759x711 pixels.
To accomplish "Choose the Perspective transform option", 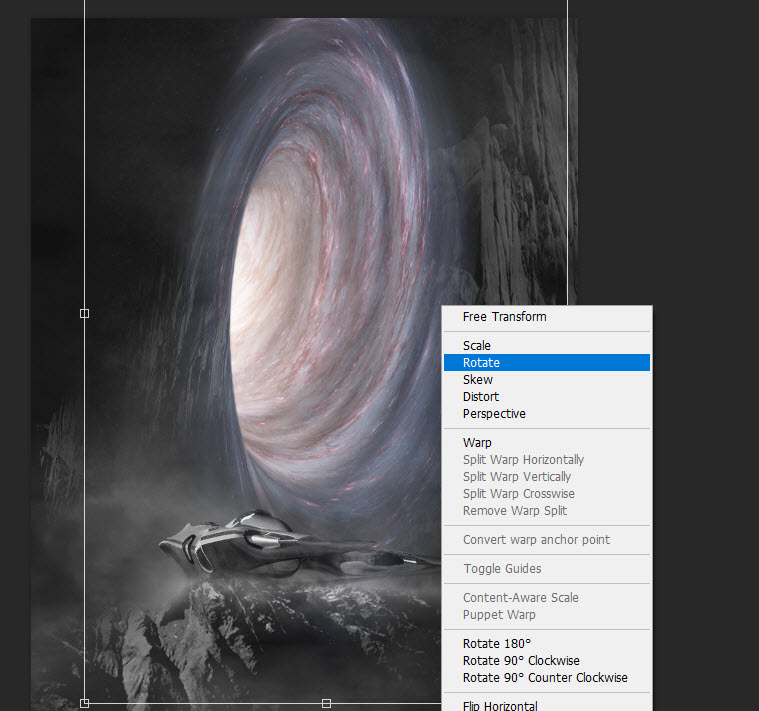I will coord(494,414).
